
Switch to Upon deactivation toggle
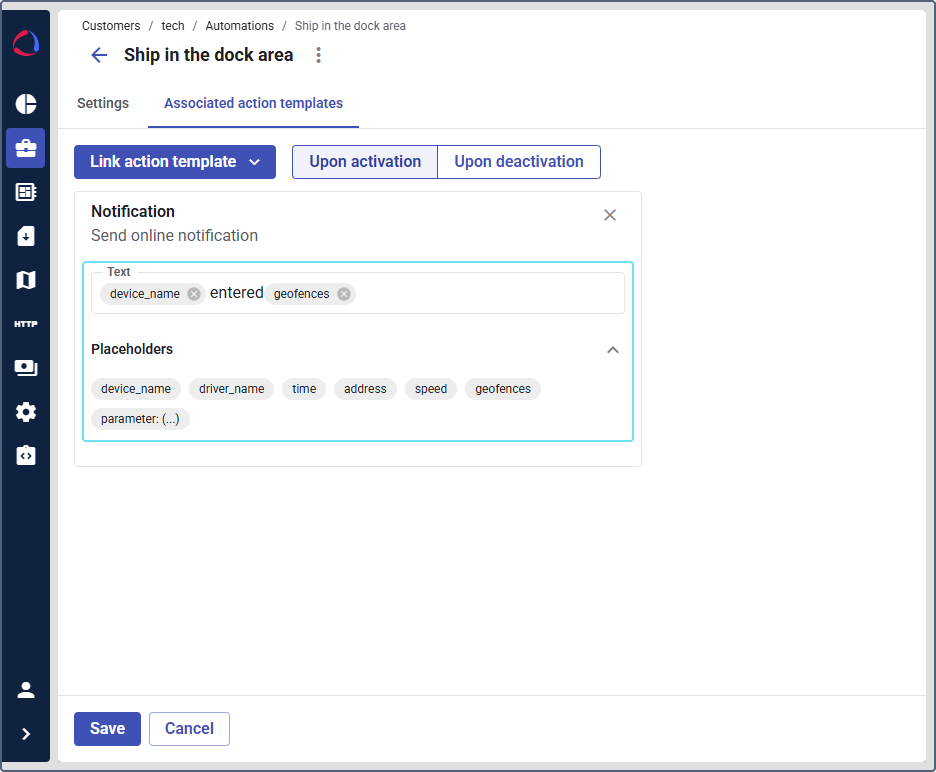tap(519, 162)
